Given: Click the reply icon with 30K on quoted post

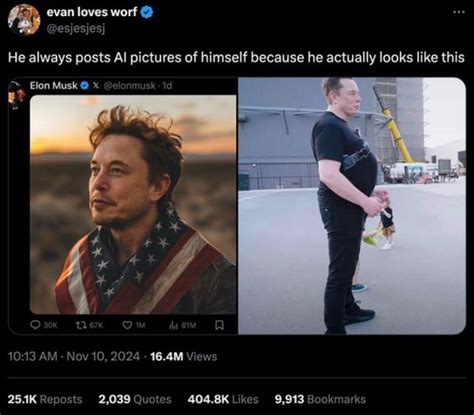Looking at the screenshot, I should (35, 325).
